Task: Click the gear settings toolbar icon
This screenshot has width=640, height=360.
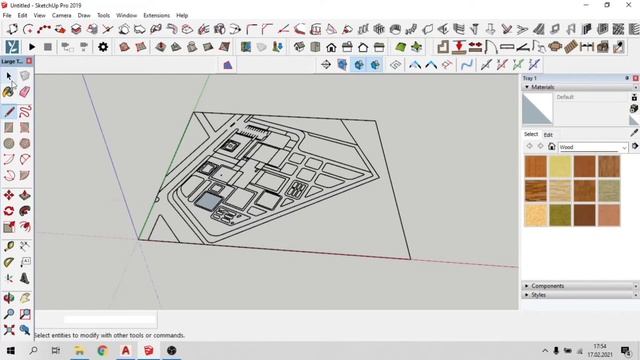Action: point(103,47)
